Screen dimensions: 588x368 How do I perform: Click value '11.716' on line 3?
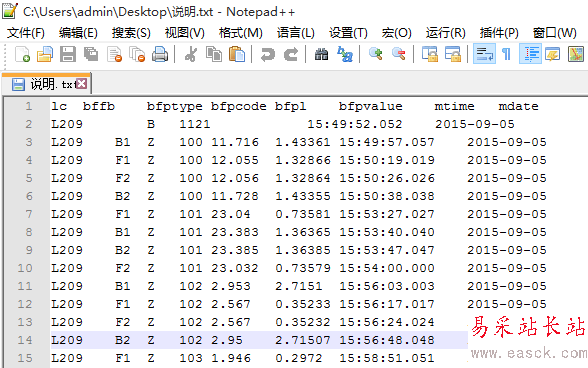point(235,142)
